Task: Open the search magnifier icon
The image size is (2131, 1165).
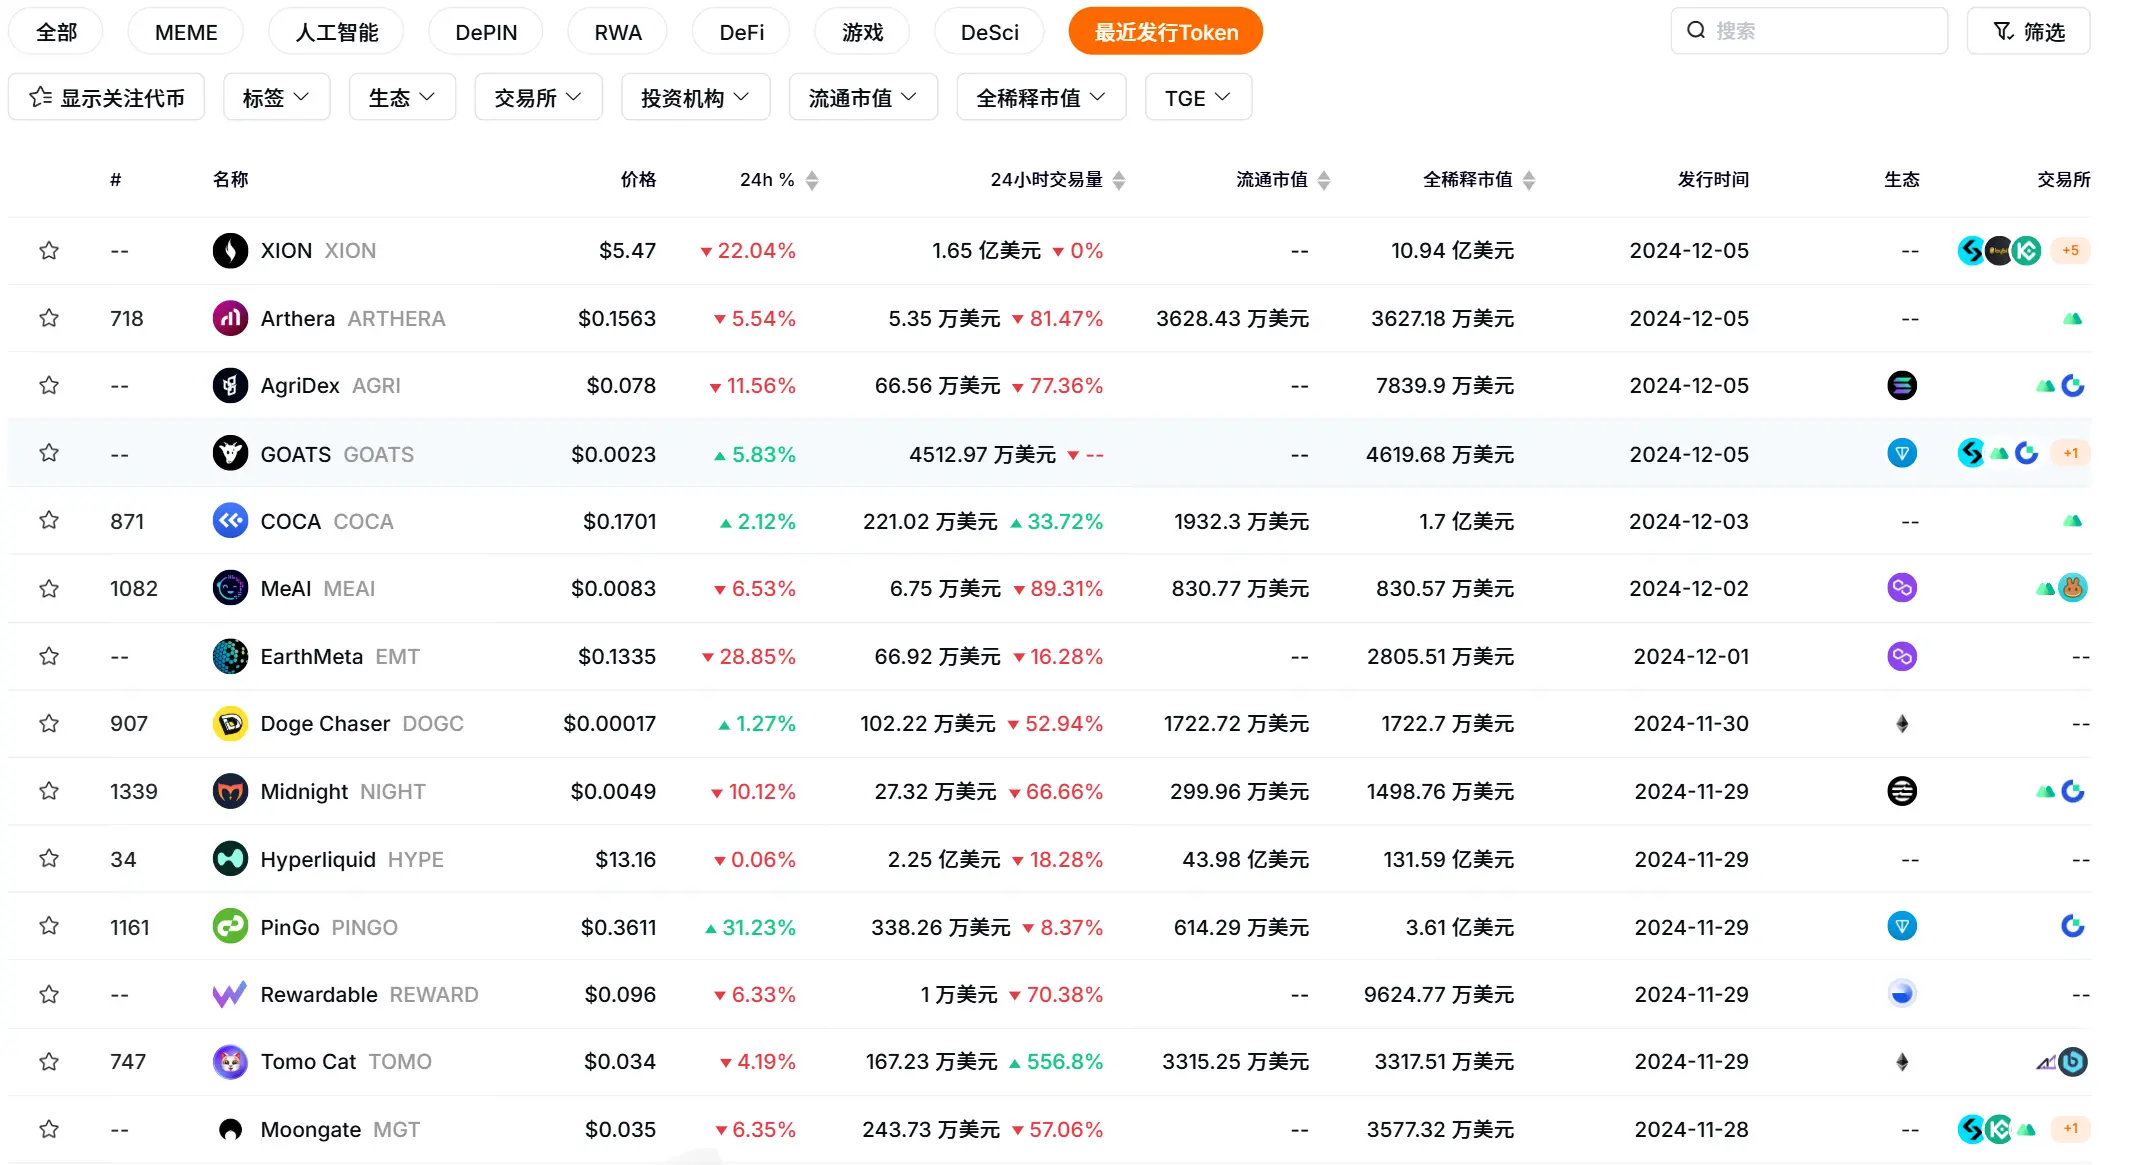Action: [x=1695, y=30]
